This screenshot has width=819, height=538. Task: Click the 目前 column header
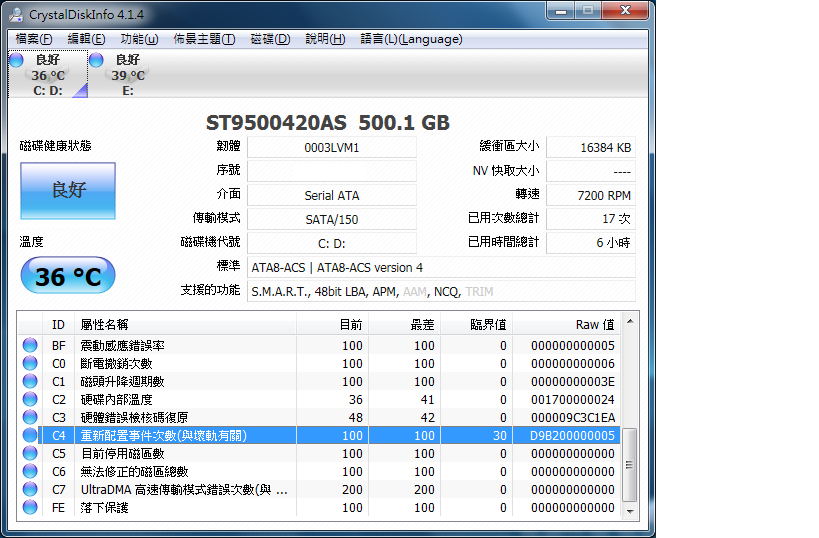332,324
